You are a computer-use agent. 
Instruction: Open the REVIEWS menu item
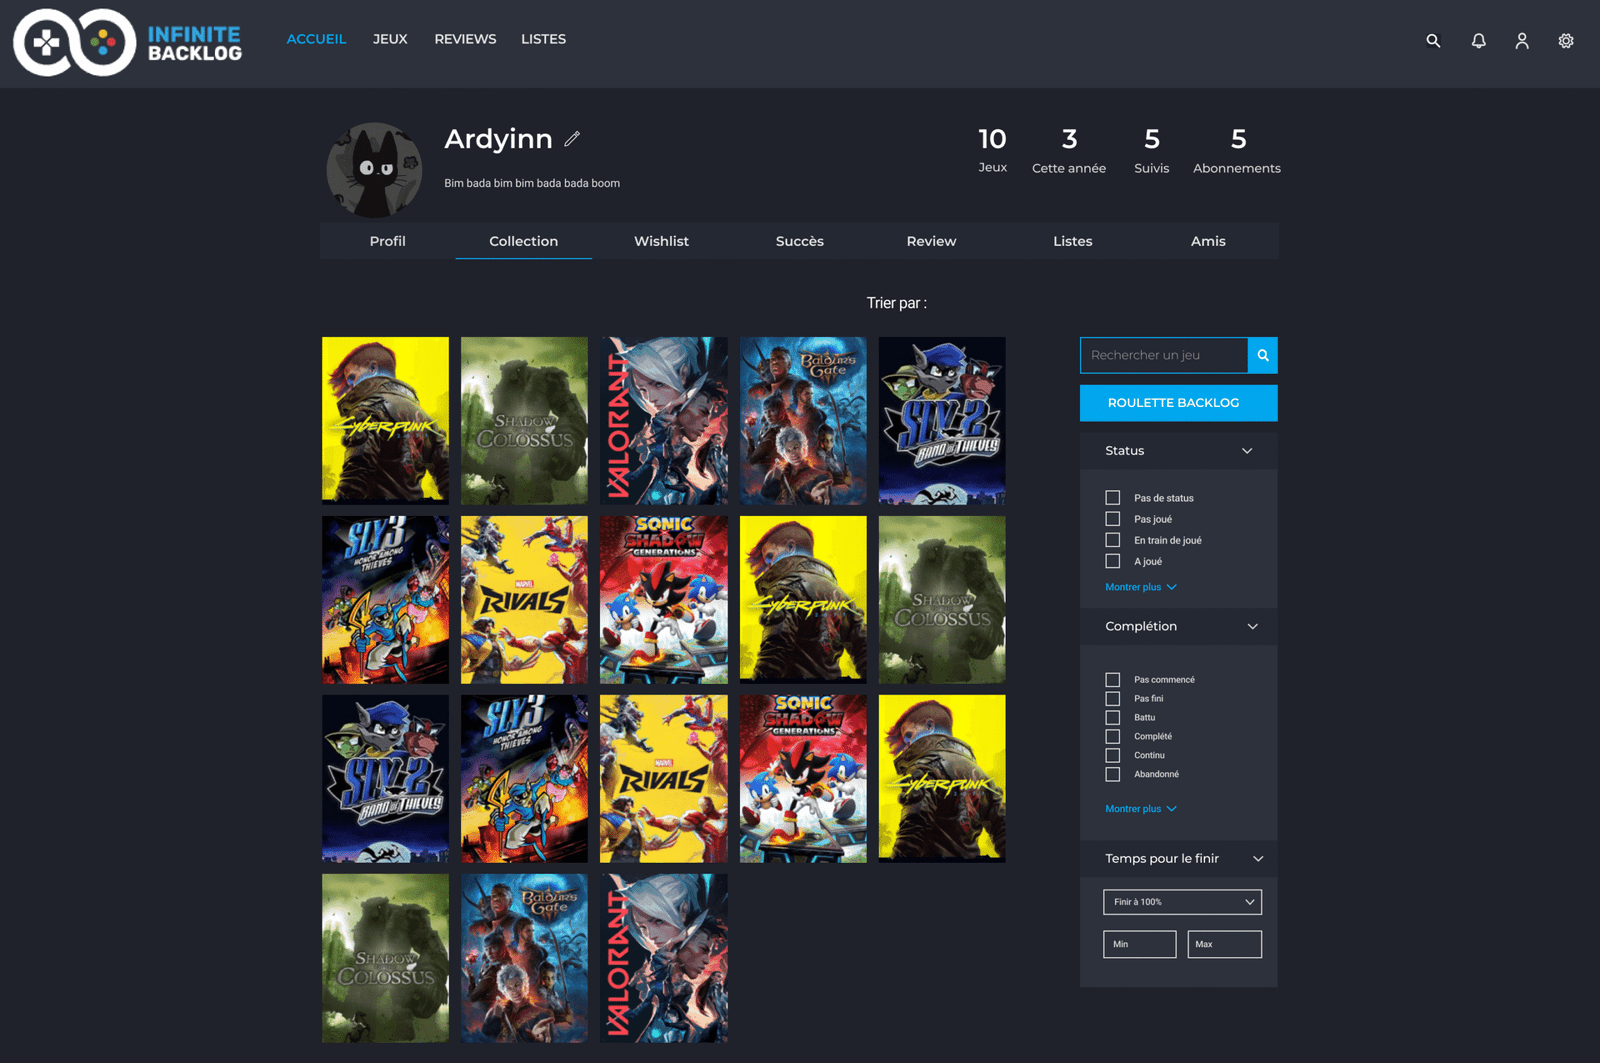[x=465, y=39]
